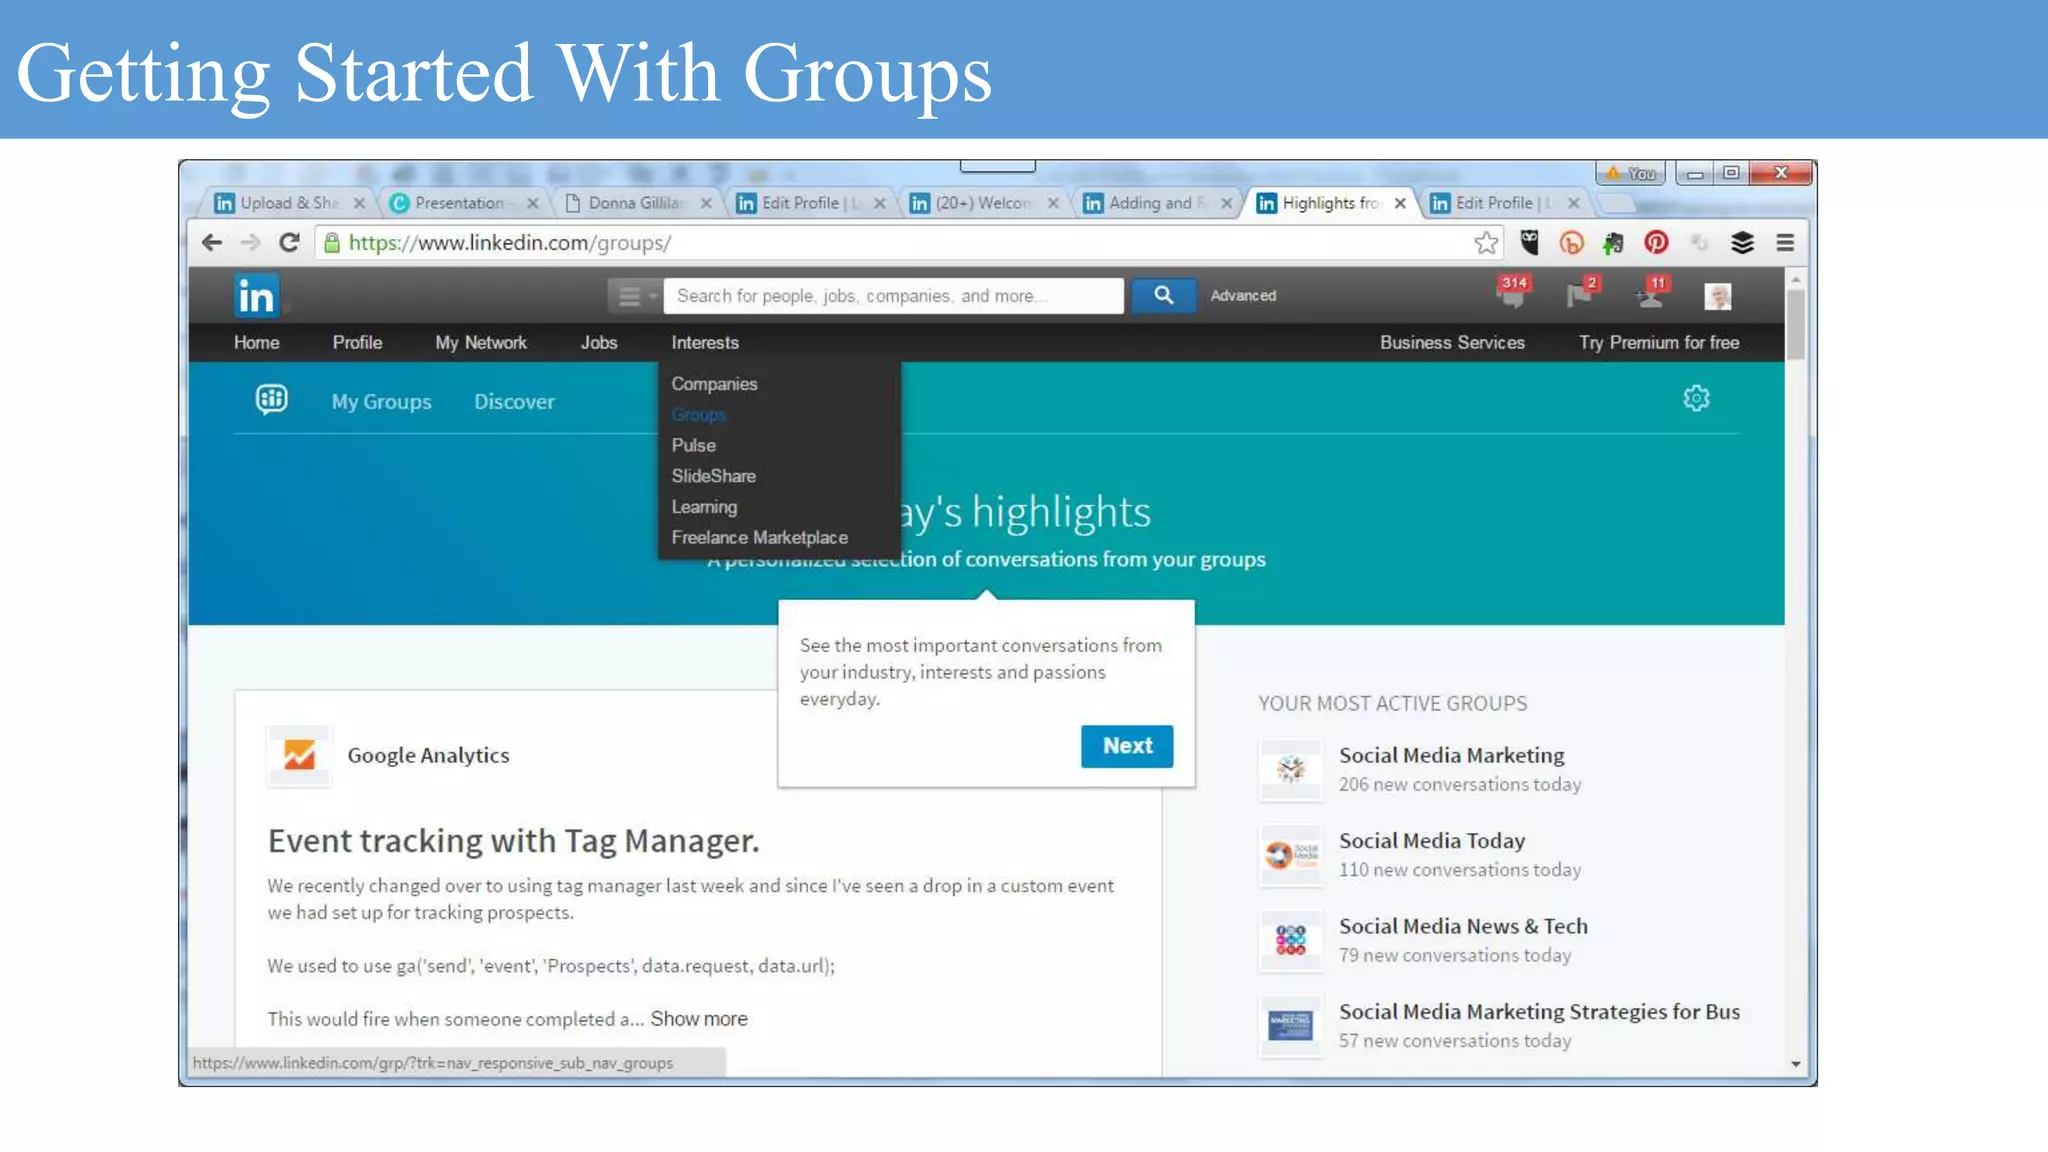Click Show more in the post
Image resolution: width=2048 pixels, height=1152 pixels.
[x=699, y=1018]
